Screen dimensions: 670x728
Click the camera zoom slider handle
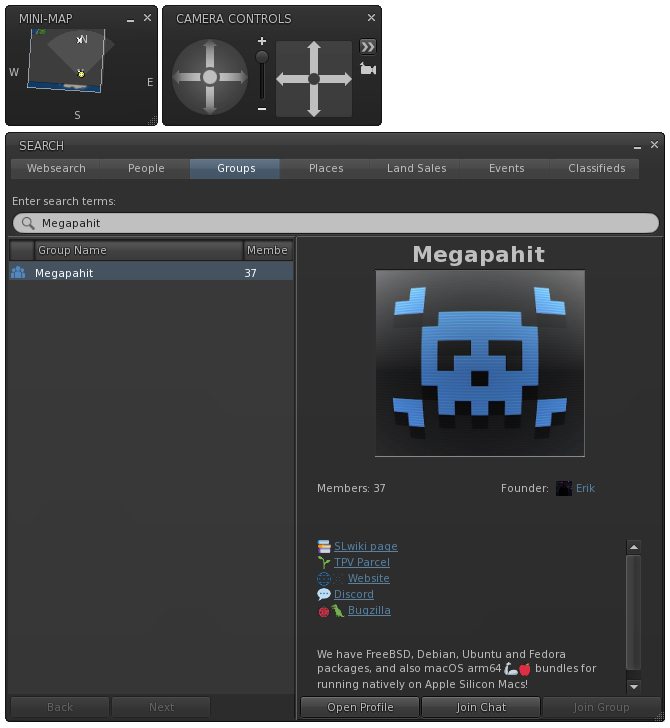[x=262, y=57]
